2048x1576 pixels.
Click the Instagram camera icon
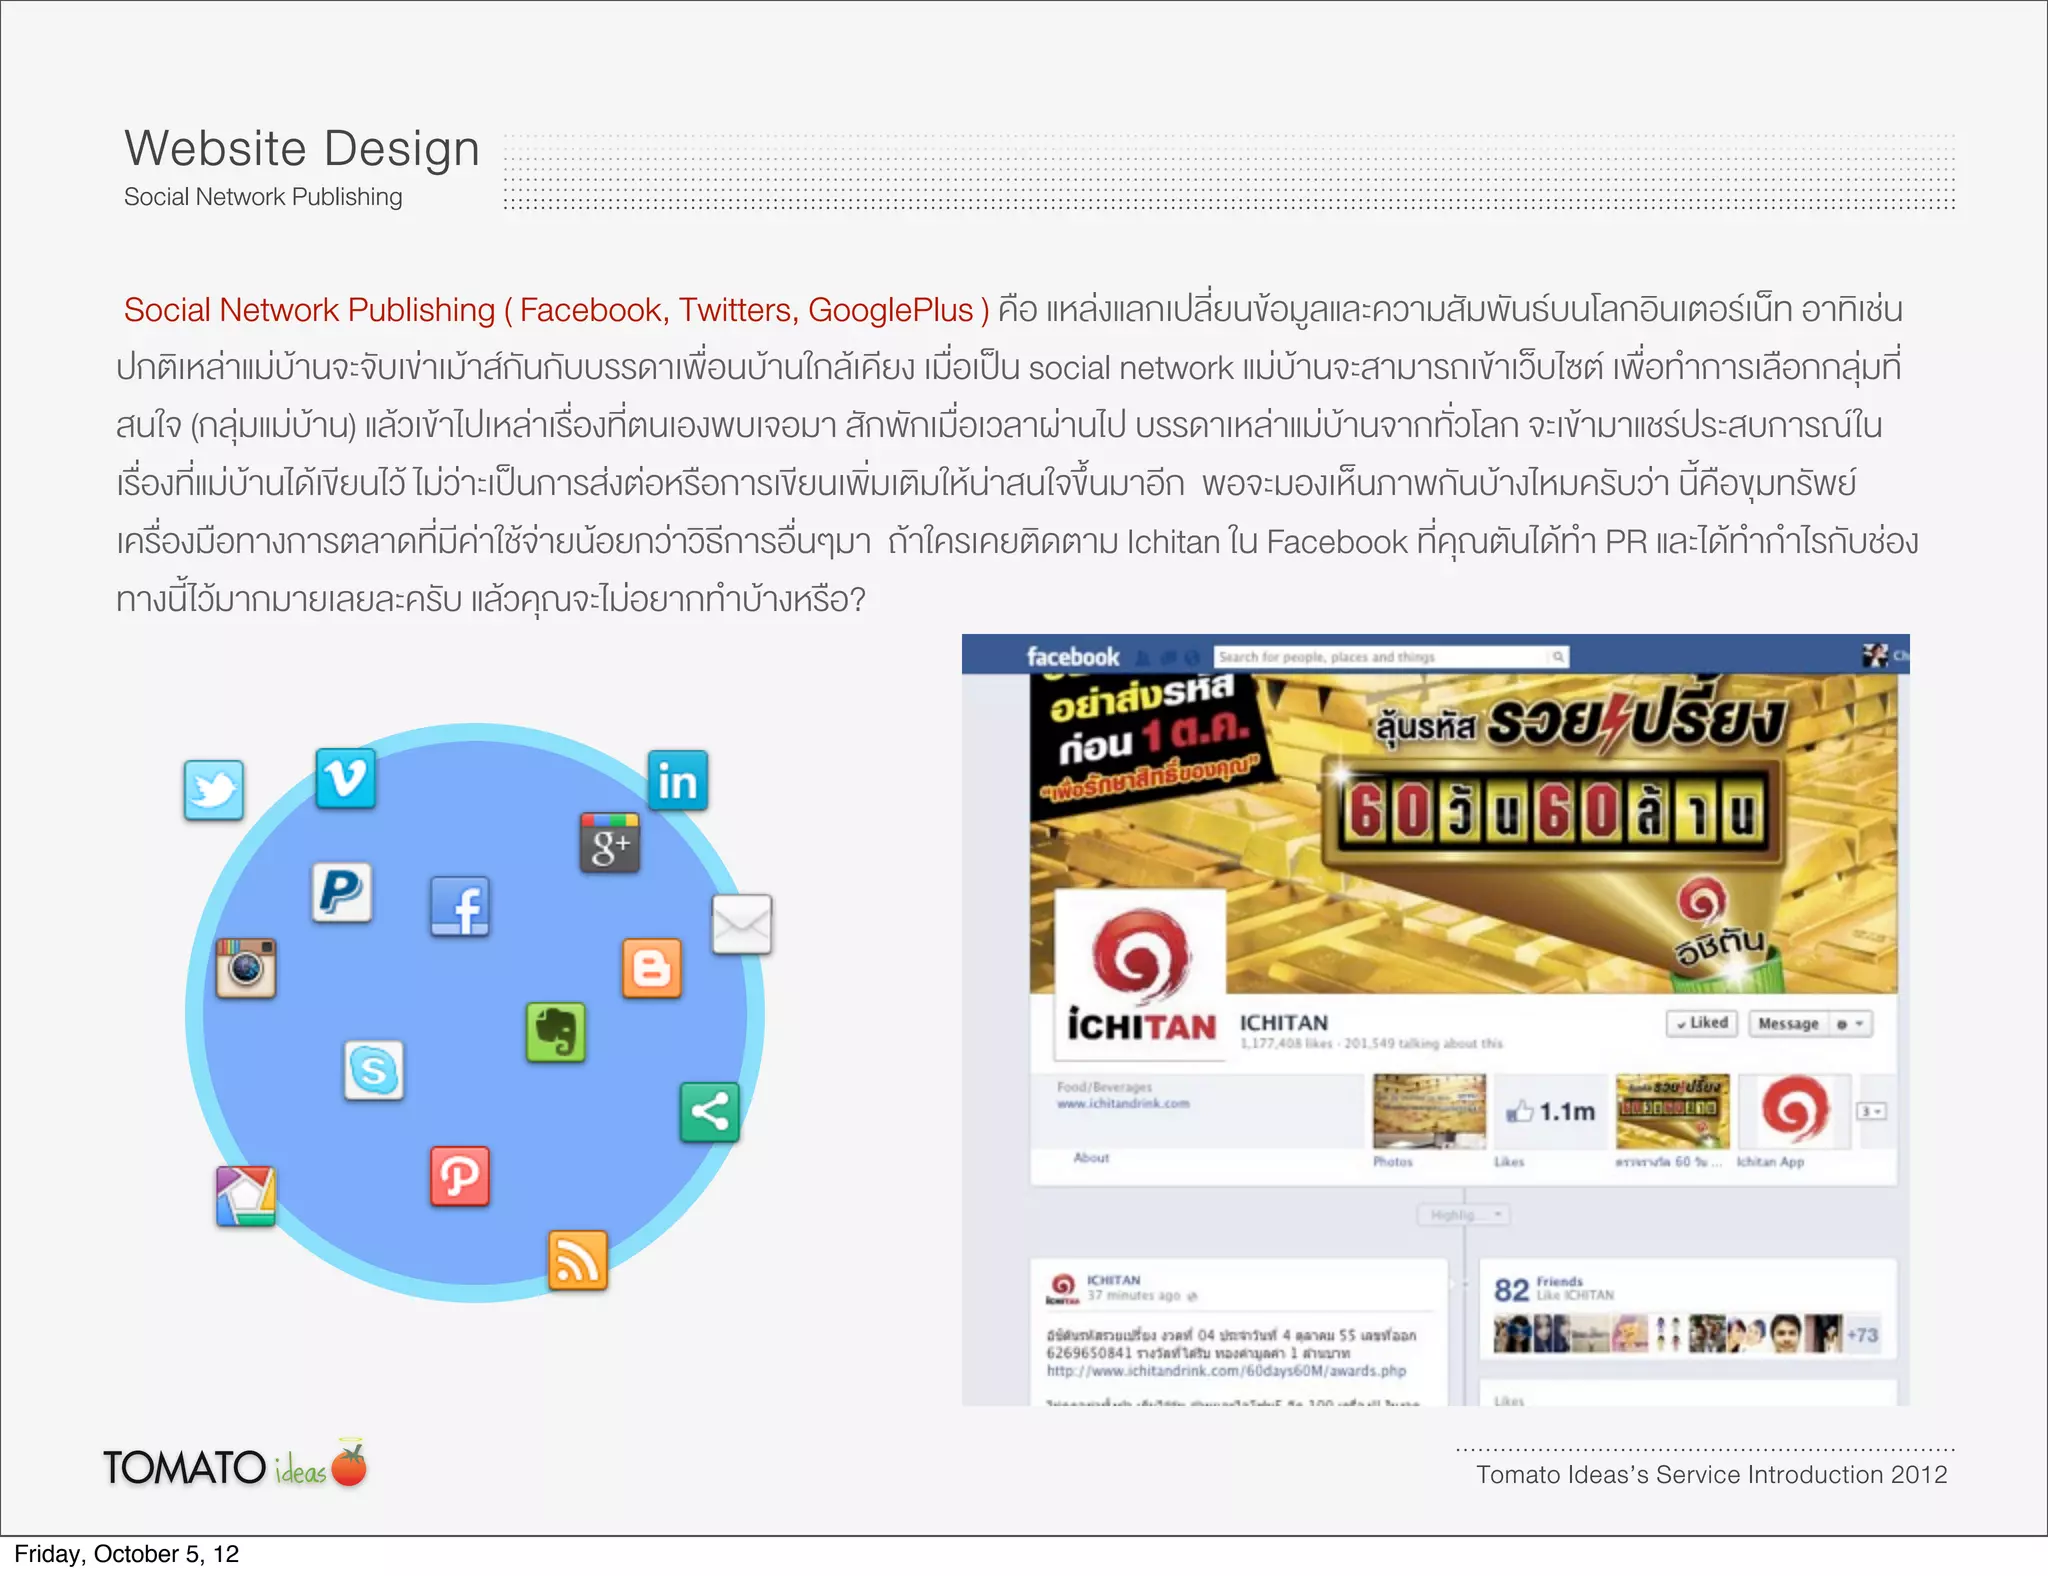point(246,968)
